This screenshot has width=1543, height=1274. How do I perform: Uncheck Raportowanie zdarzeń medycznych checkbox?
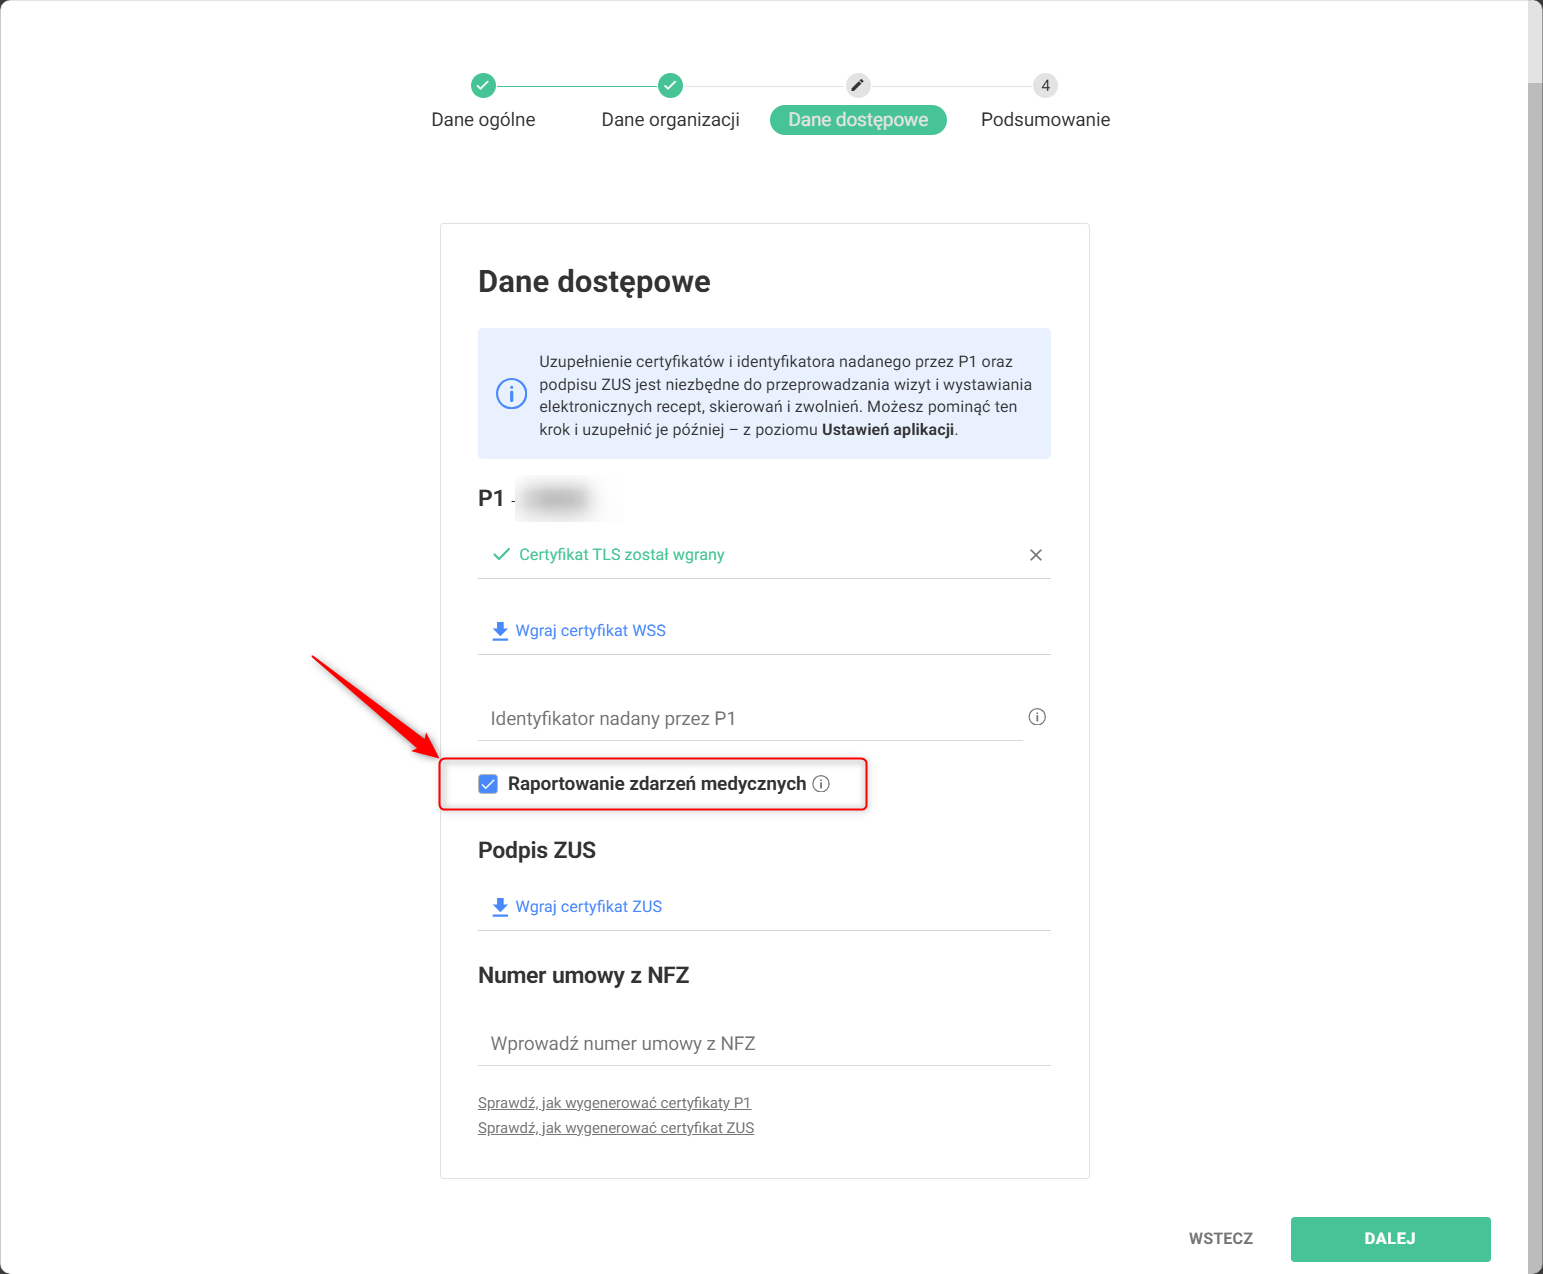point(488,784)
